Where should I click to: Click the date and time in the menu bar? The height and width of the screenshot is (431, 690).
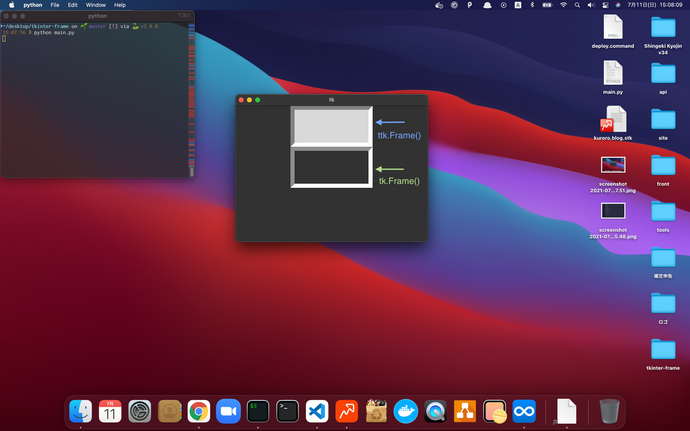(x=655, y=5)
